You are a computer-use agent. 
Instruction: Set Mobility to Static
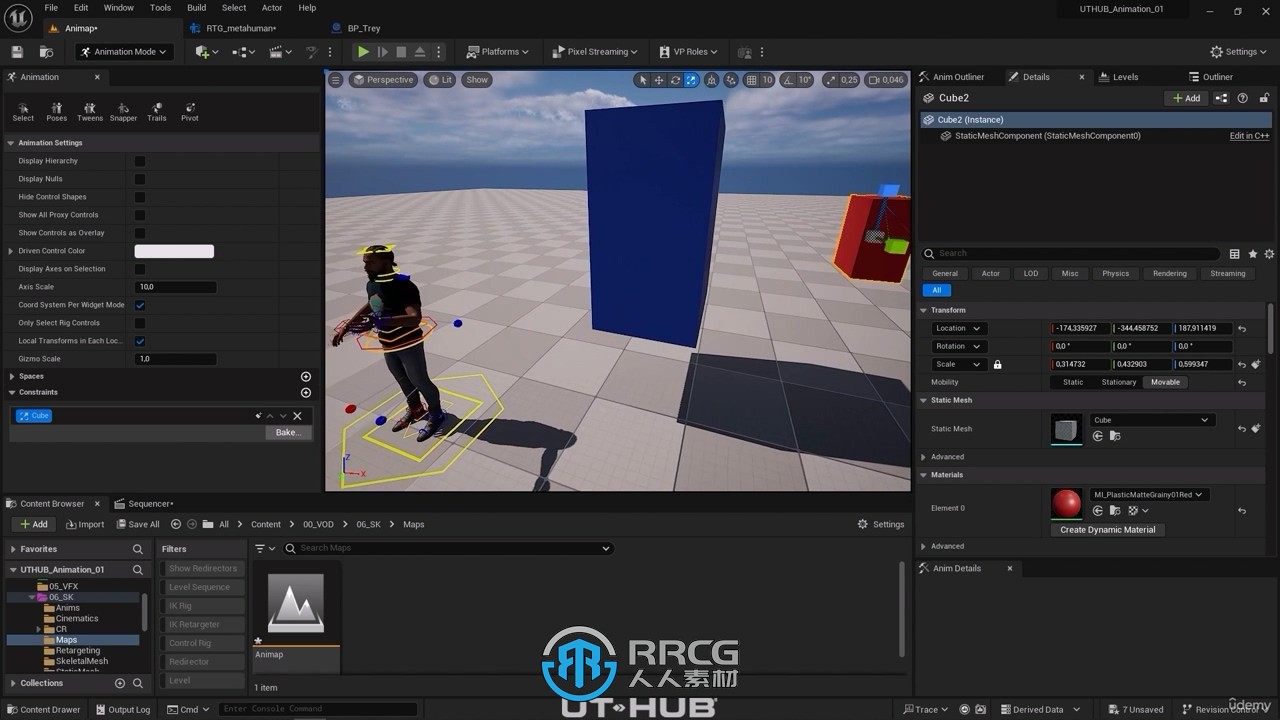pyautogui.click(x=1073, y=382)
